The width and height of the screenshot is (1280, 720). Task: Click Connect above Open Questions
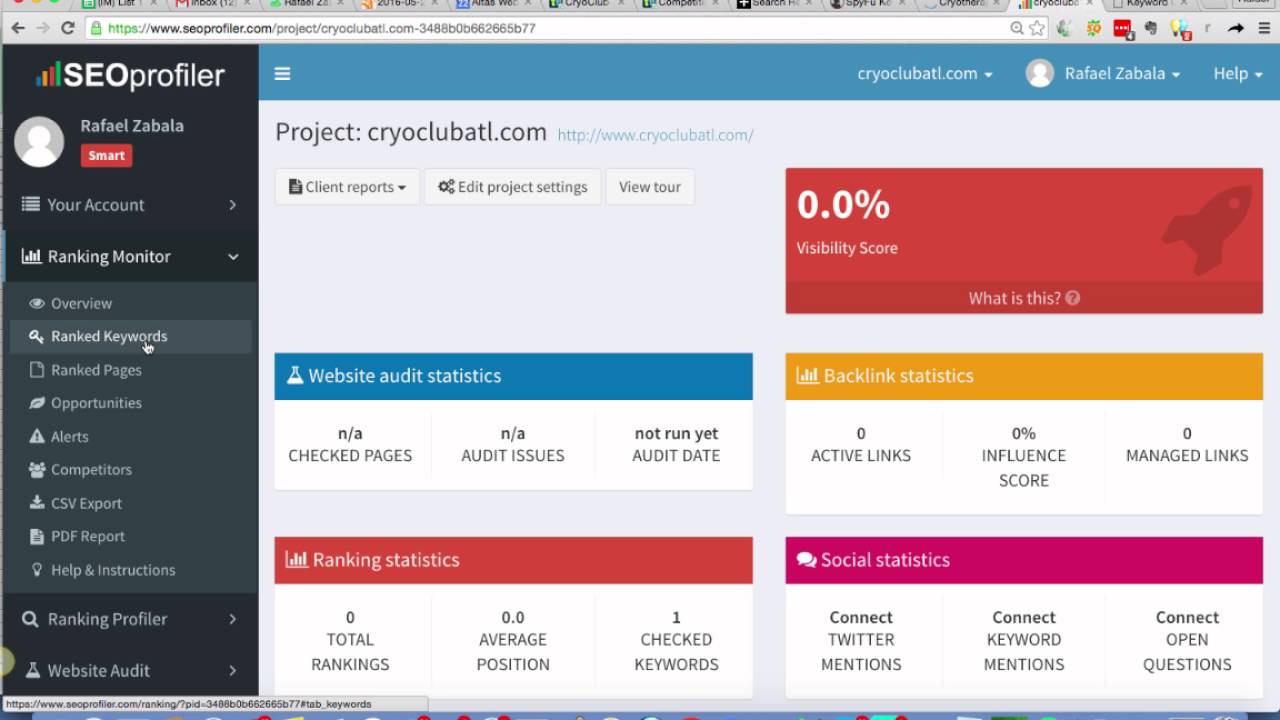(x=1187, y=617)
